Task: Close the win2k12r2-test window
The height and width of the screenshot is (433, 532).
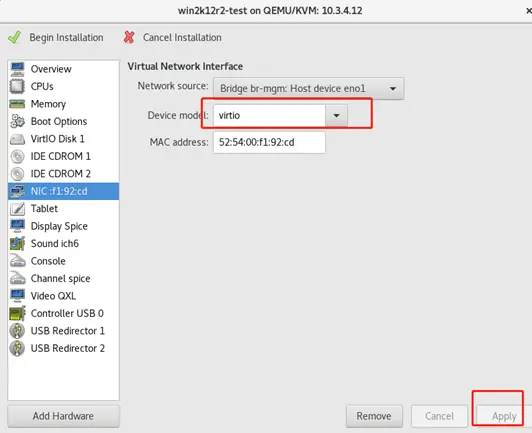Action: pyautogui.click(x=529, y=11)
